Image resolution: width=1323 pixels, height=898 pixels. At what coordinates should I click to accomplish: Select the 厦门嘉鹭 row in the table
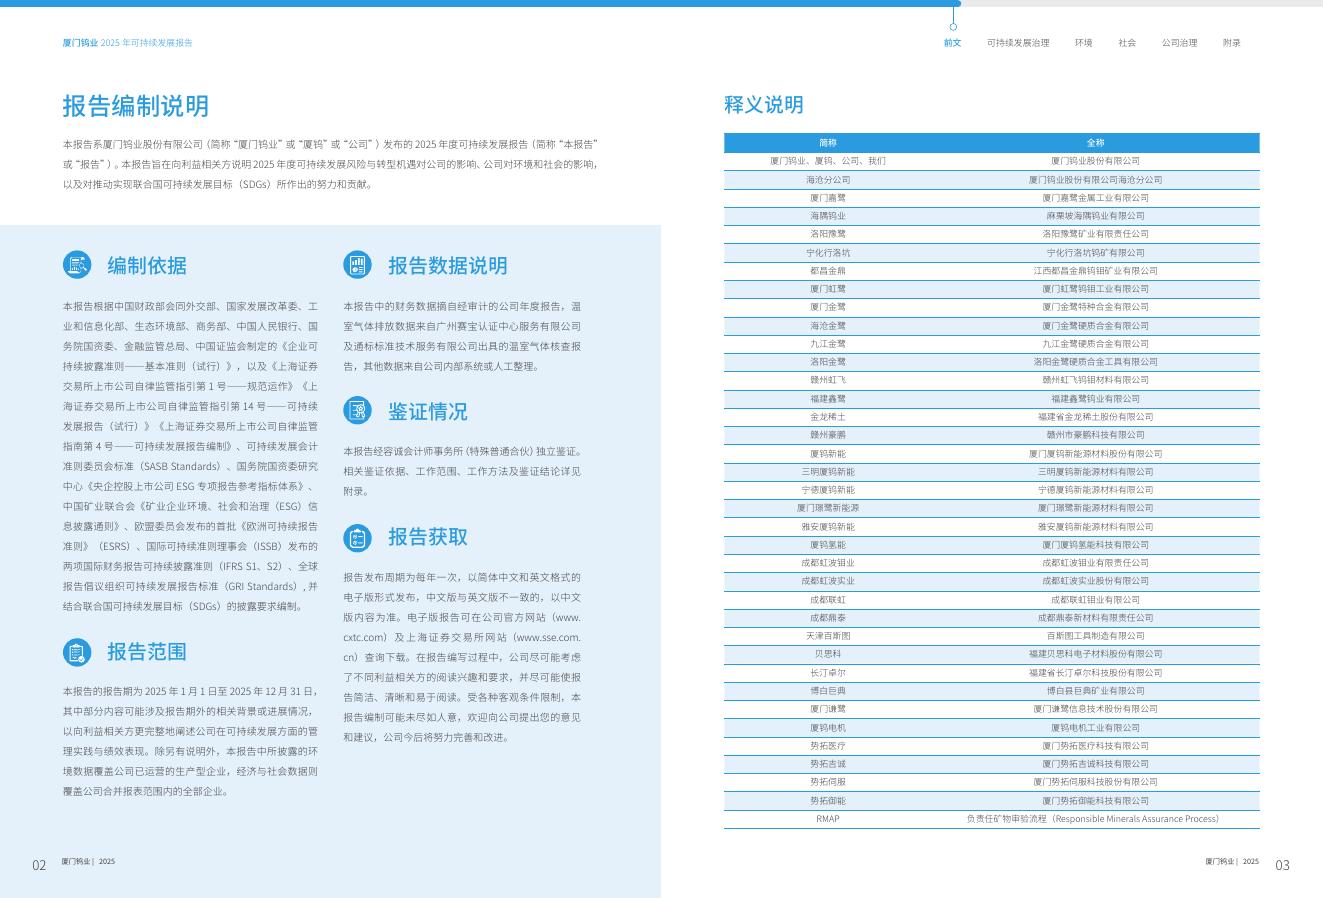pyautogui.click(x=992, y=198)
